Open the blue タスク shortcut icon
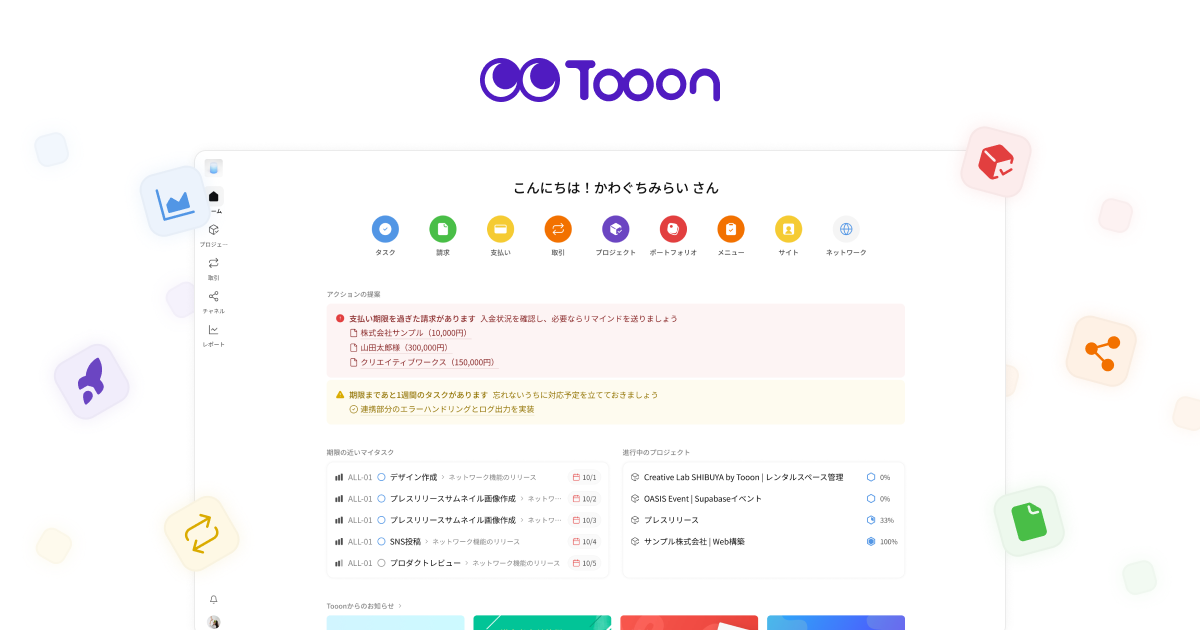Screen dimensions: 1200x630 [385, 229]
